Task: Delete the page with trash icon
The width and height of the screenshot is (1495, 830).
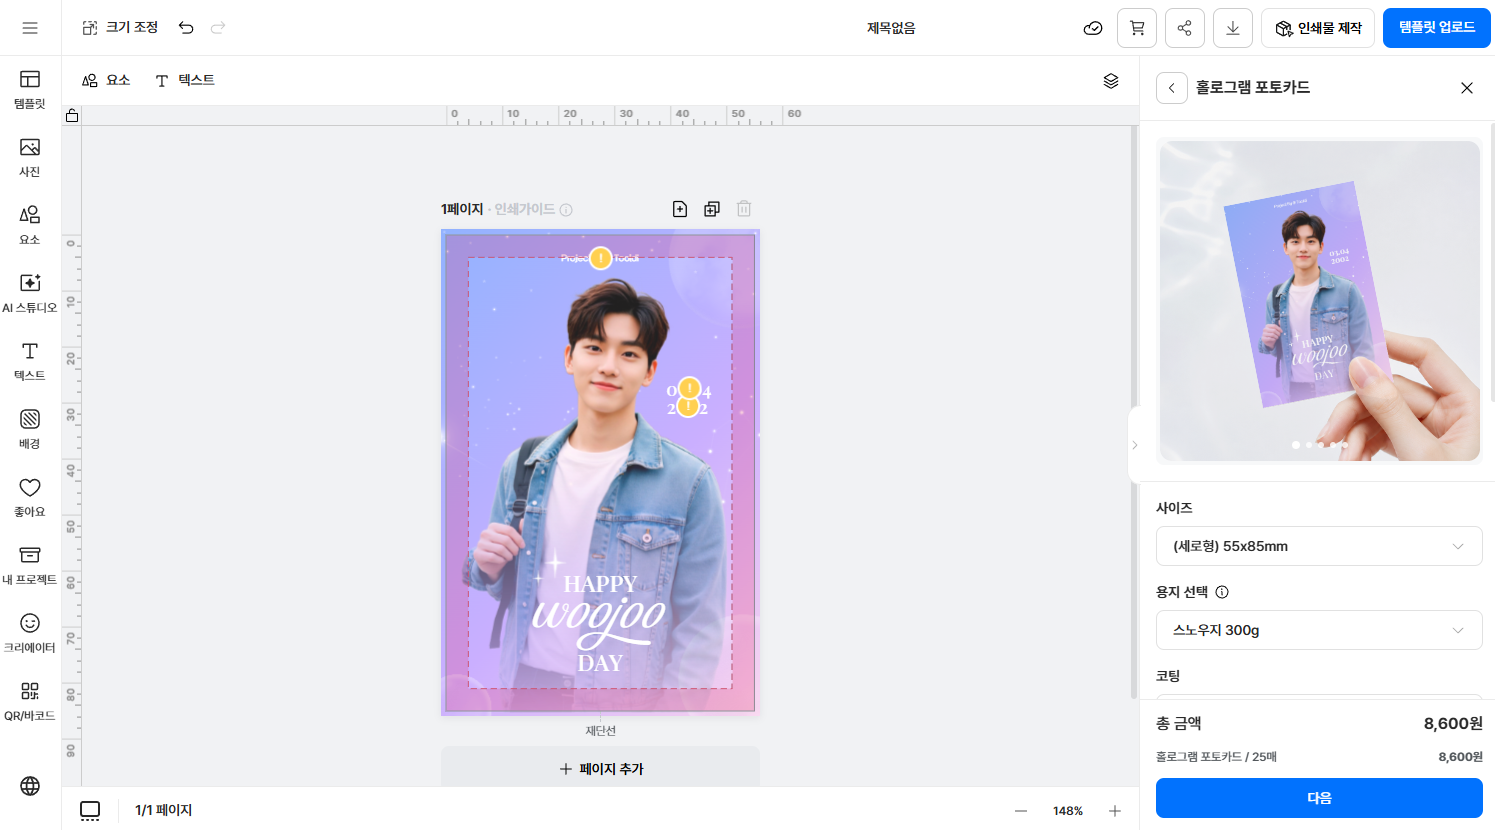Action: click(744, 209)
